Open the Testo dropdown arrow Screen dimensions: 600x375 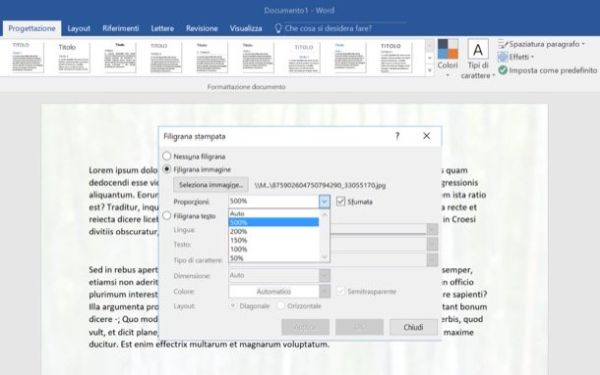pos(432,244)
